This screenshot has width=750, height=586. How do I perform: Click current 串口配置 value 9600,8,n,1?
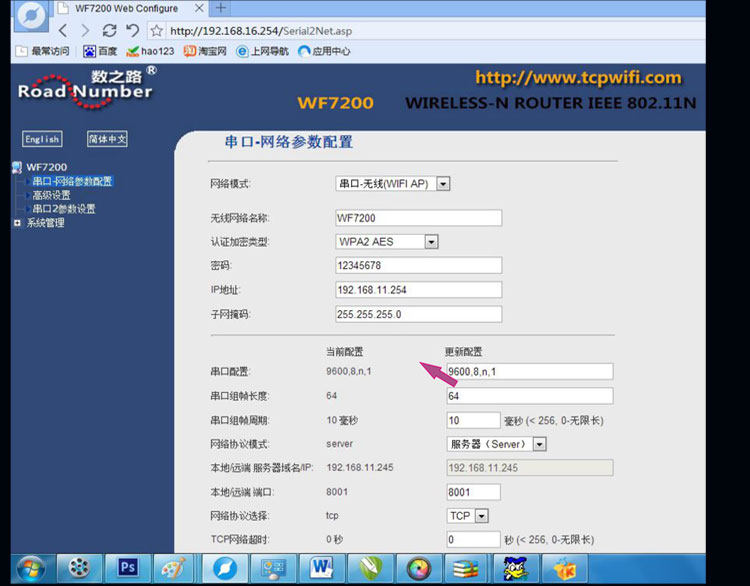[349, 371]
